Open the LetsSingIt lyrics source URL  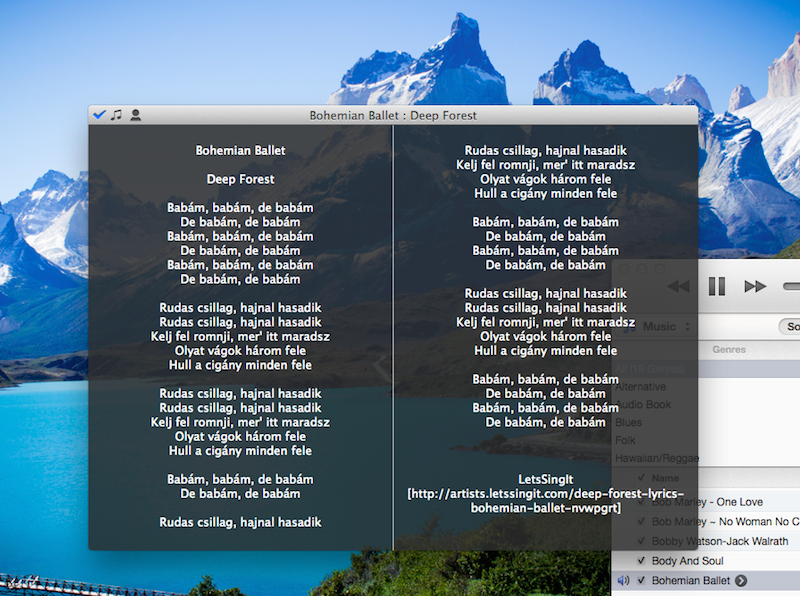click(545, 501)
